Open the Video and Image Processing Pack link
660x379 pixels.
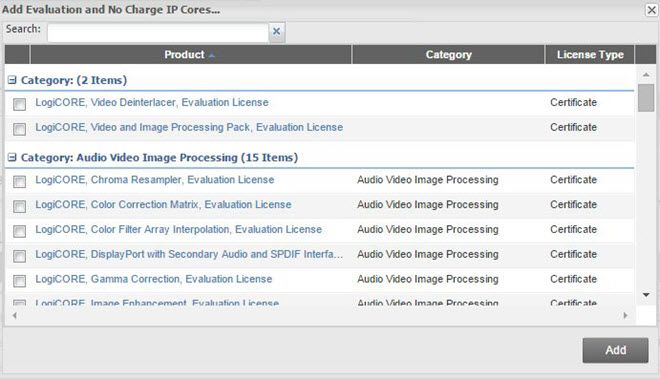click(189, 127)
